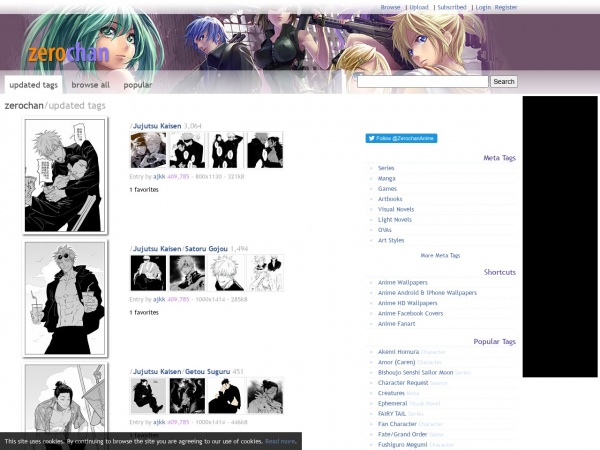Open the Light Novels meta tag

click(x=395, y=220)
